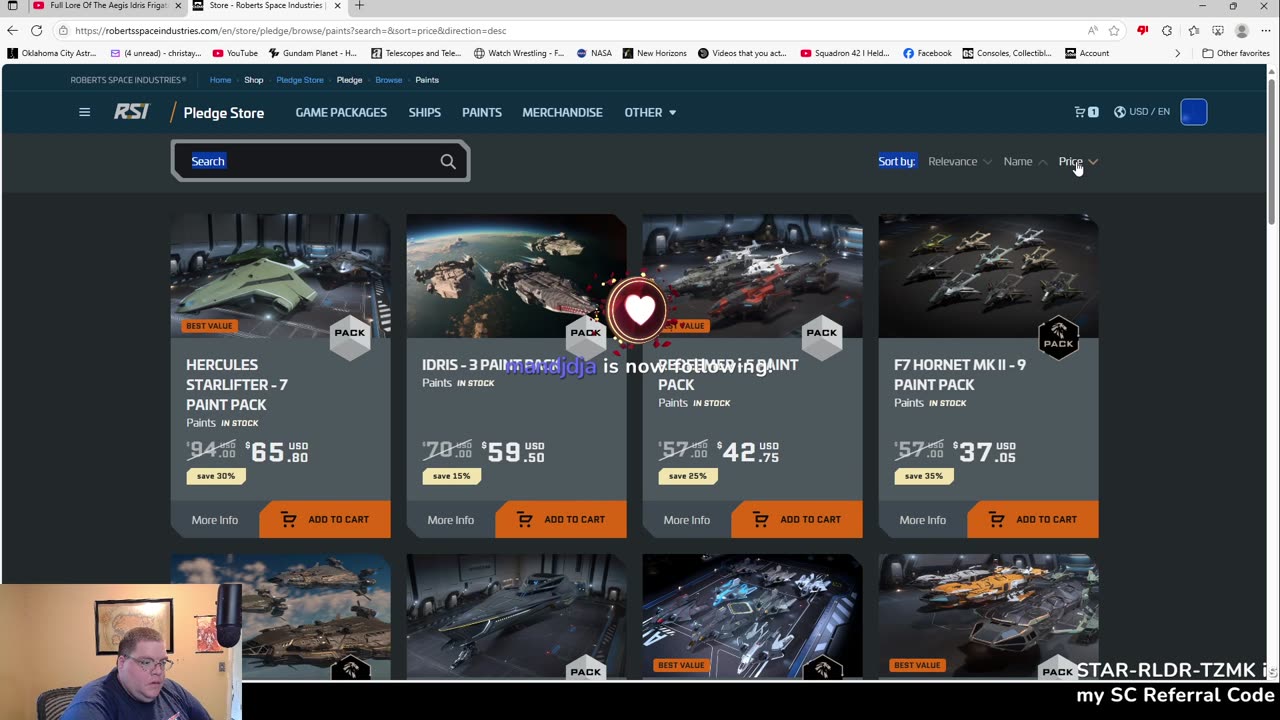Open the hamburger menu beside RSI logo

point(84,112)
